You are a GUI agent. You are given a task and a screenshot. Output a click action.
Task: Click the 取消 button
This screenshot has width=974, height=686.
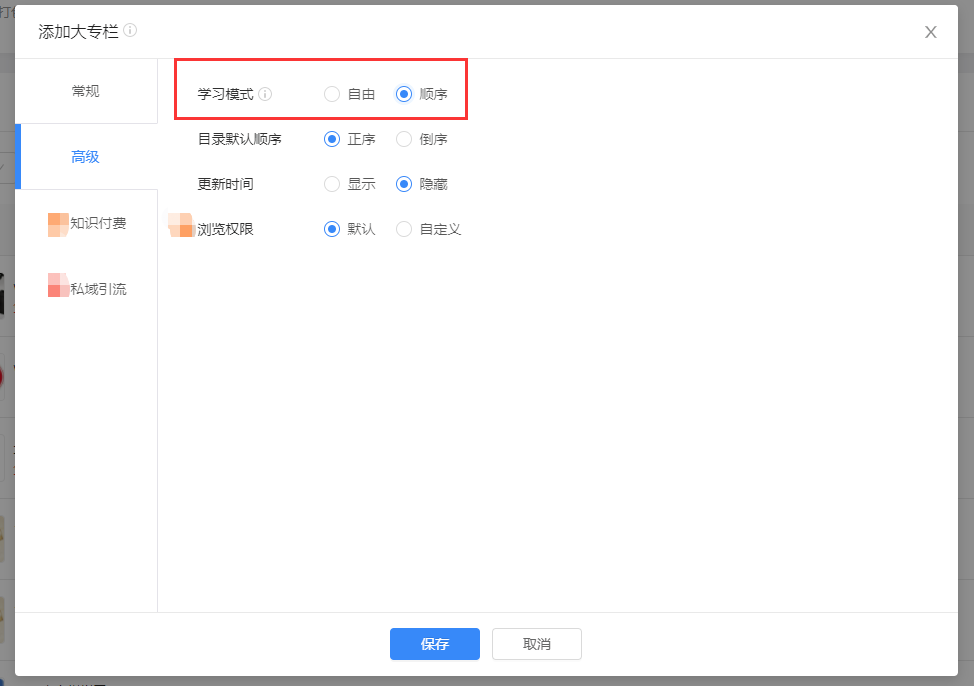(x=536, y=644)
